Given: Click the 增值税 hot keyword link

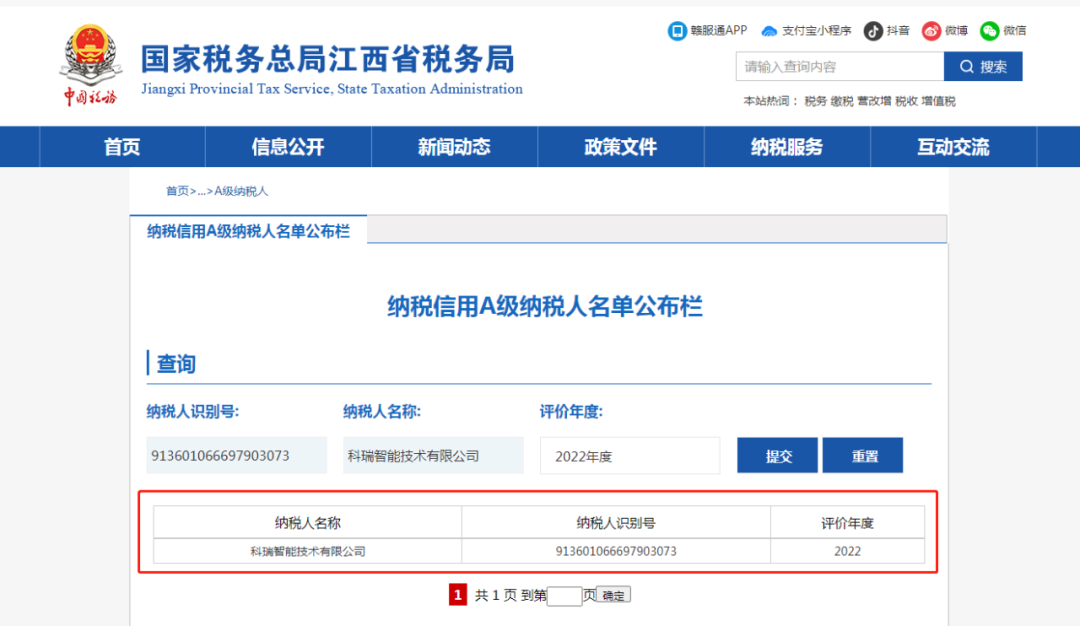Looking at the screenshot, I should tap(938, 101).
